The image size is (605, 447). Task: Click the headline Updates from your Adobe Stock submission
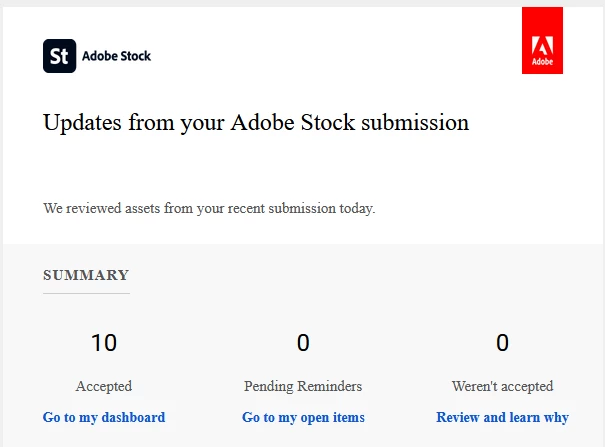(x=256, y=123)
